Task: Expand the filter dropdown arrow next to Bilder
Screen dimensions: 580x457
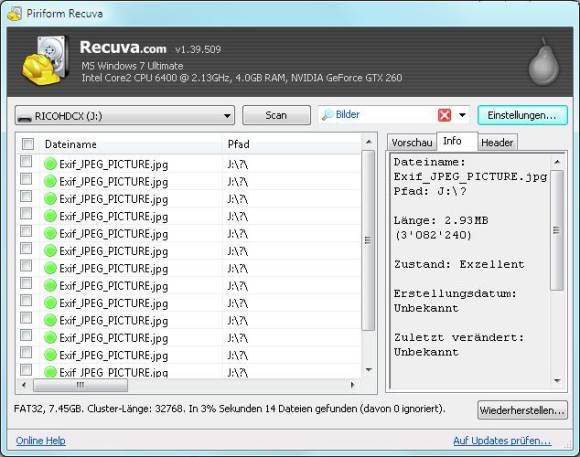Action: pyautogui.click(x=462, y=115)
